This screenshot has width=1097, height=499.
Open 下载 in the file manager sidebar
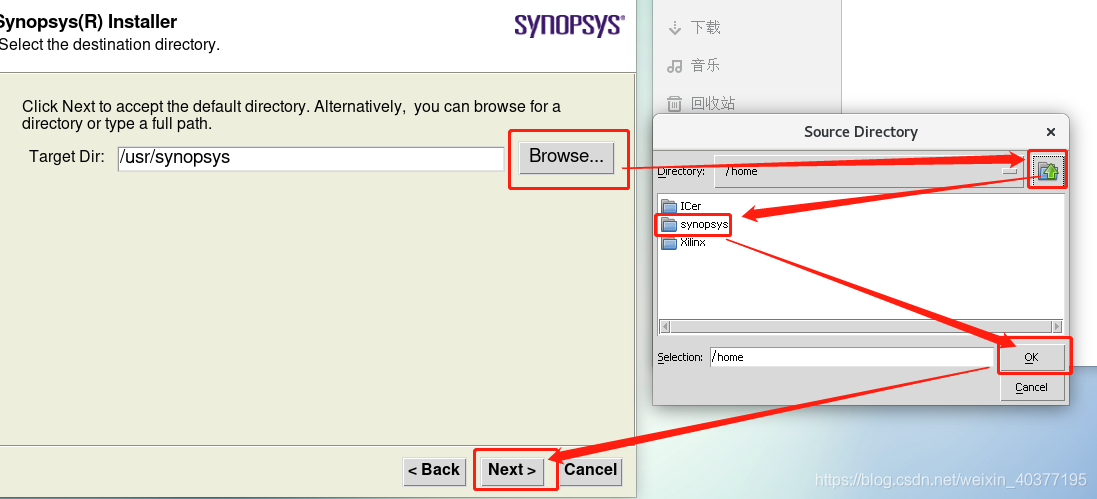pos(705,28)
